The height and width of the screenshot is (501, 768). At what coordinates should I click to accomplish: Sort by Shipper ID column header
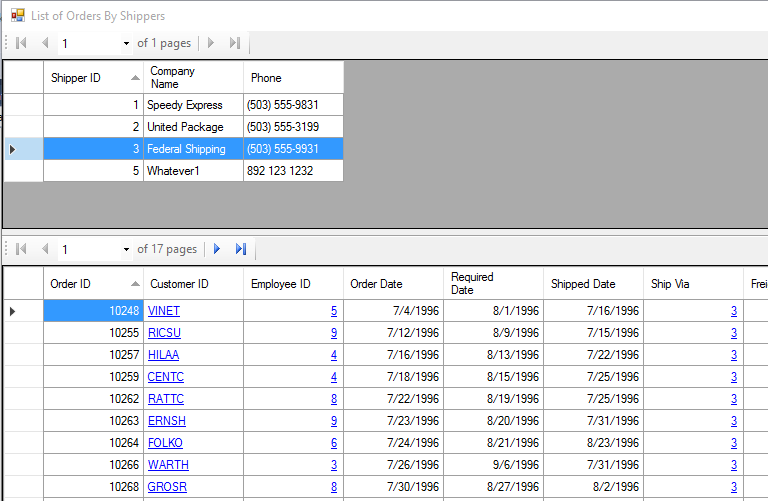click(x=93, y=77)
